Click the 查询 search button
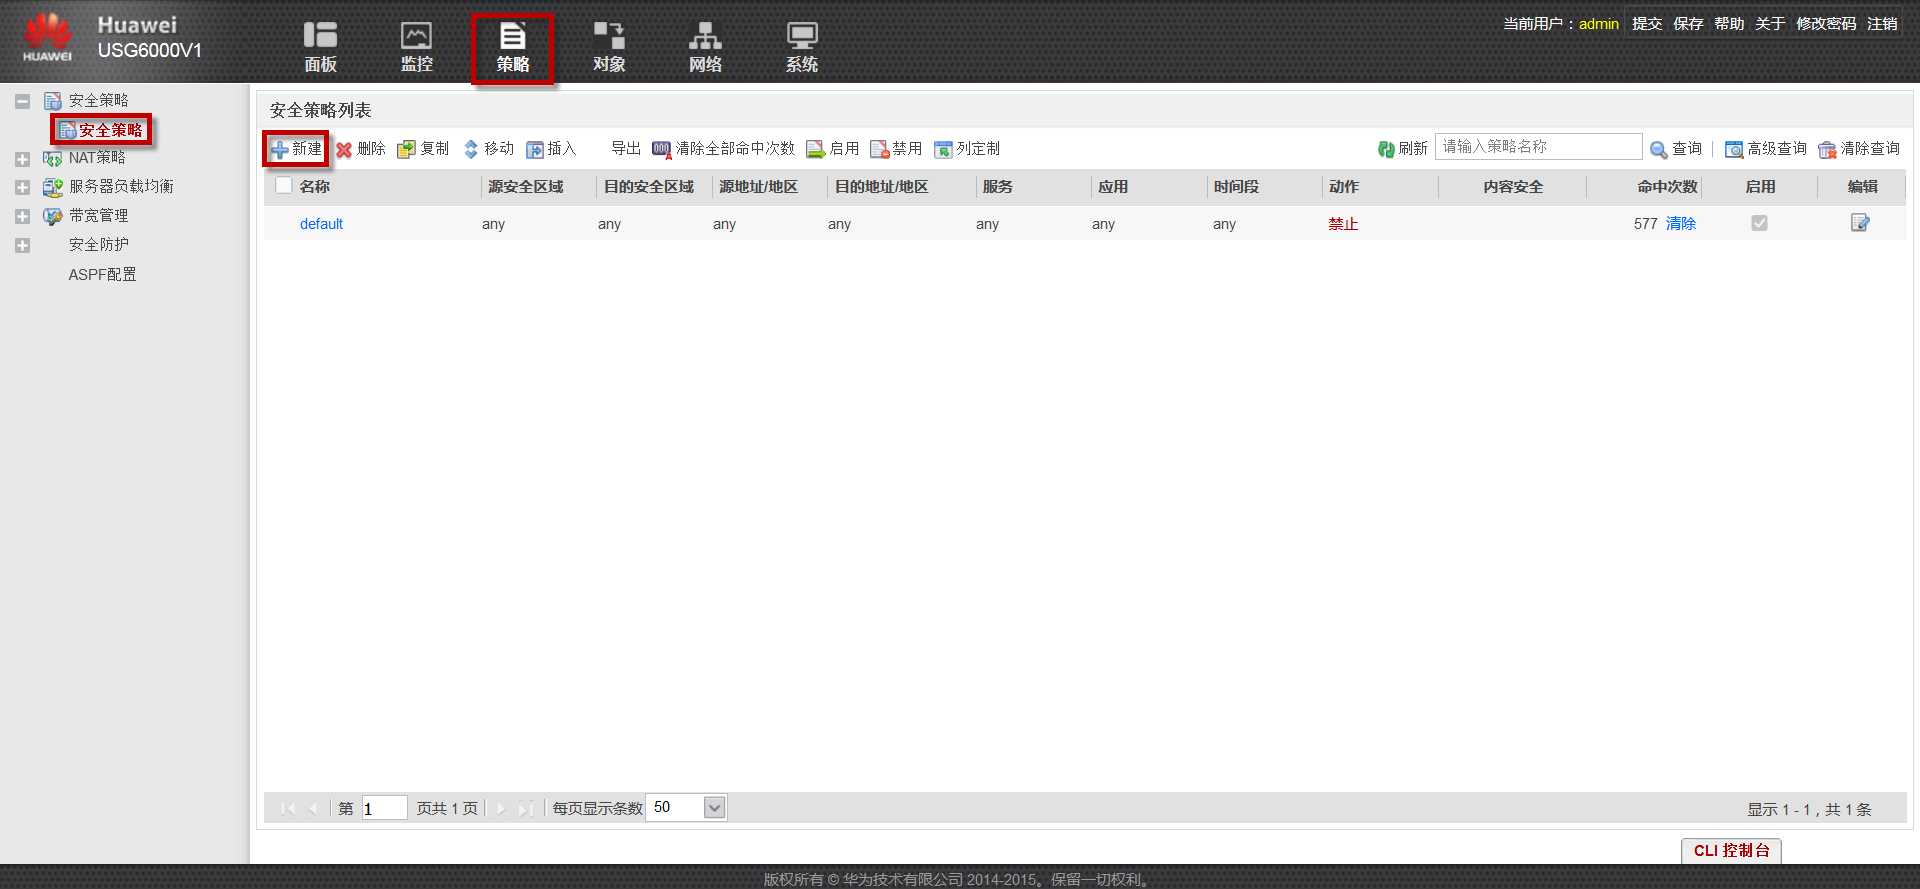The width and height of the screenshot is (1920, 889). 1676,149
